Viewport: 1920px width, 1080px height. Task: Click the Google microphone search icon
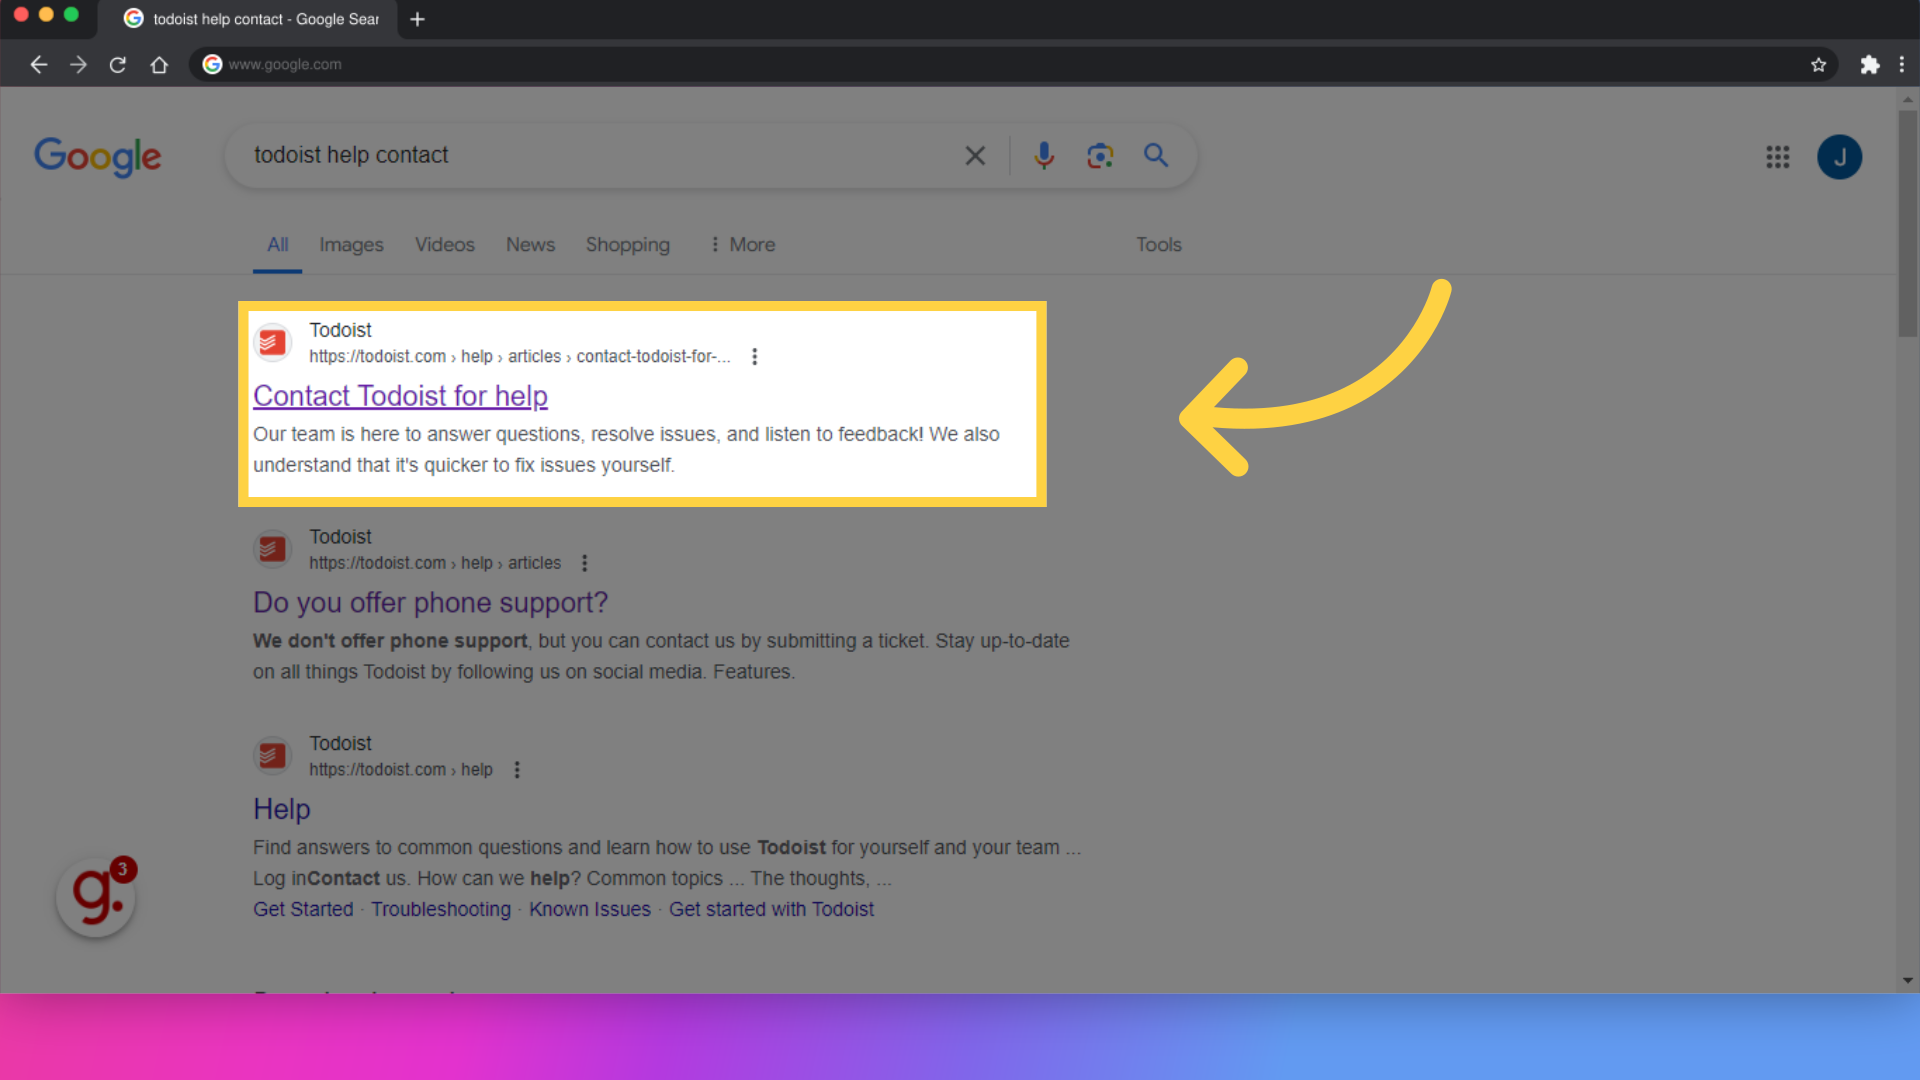1044,156
